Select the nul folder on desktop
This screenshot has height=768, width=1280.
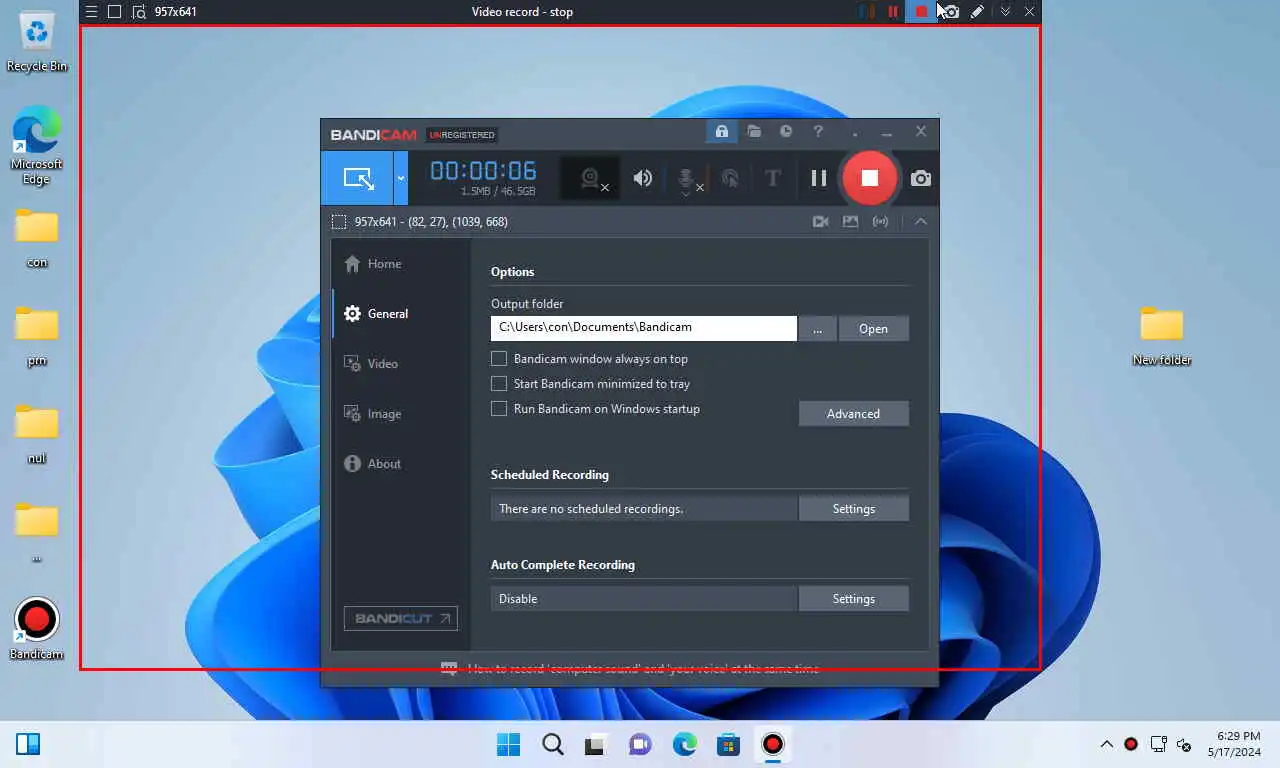coord(37,434)
